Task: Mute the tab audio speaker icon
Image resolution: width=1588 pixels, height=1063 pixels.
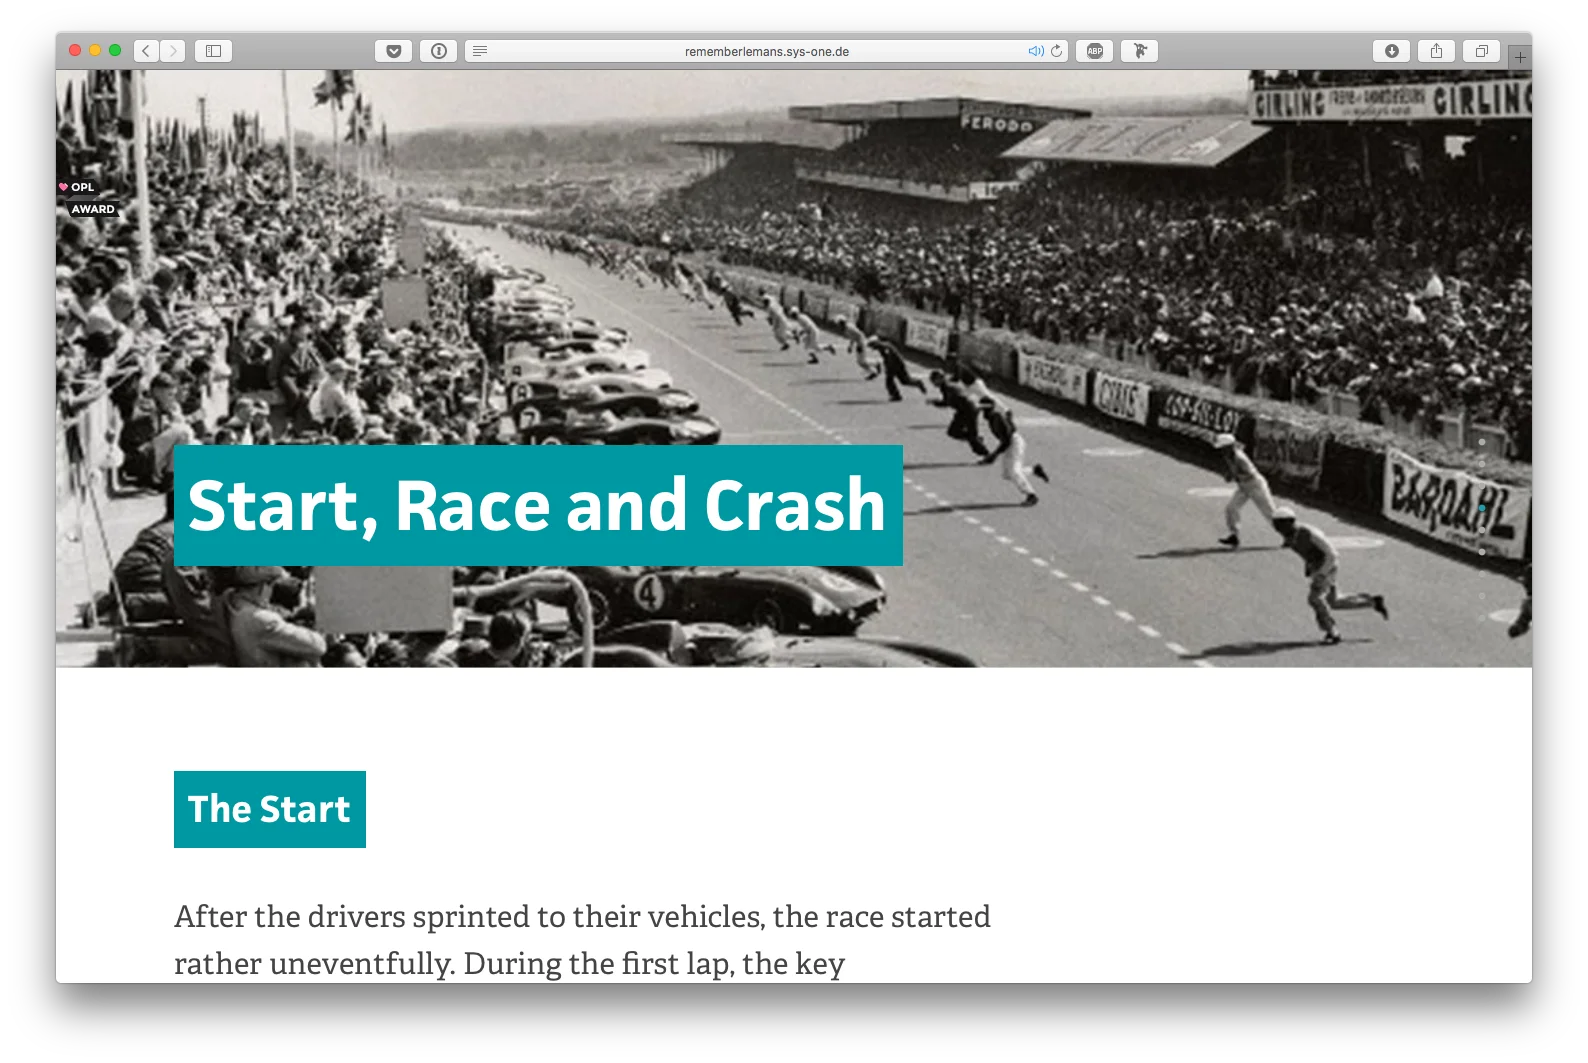Action: coord(1036,51)
